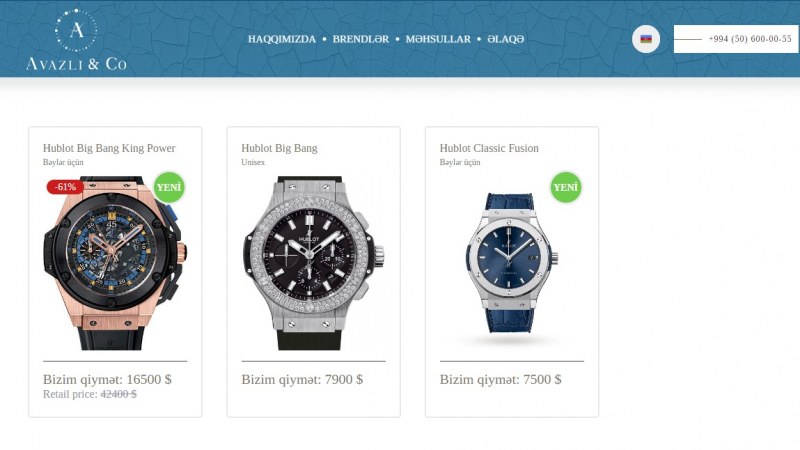The image size is (800, 450).
Task: Go to the MƏHSULLAR page
Action: pos(438,39)
